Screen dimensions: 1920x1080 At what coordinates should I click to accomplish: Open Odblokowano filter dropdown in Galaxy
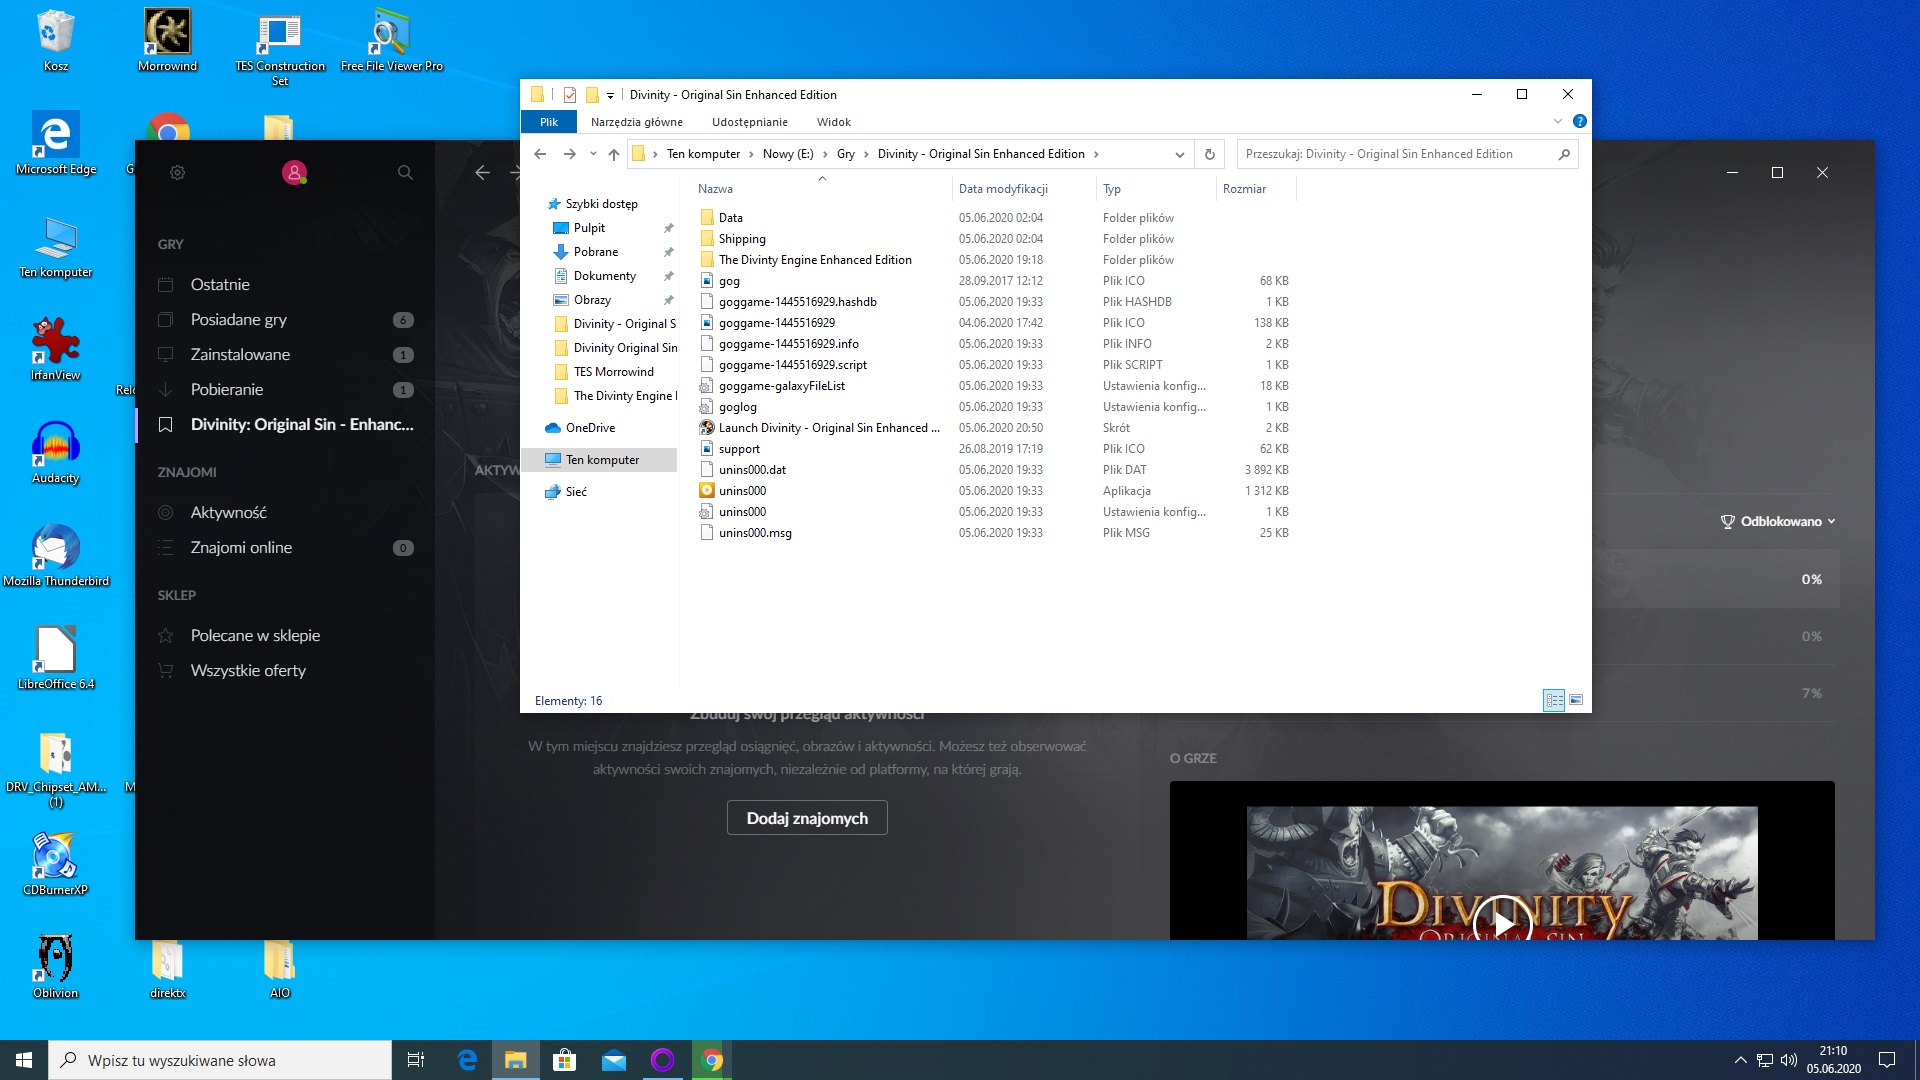[1778, 521]
